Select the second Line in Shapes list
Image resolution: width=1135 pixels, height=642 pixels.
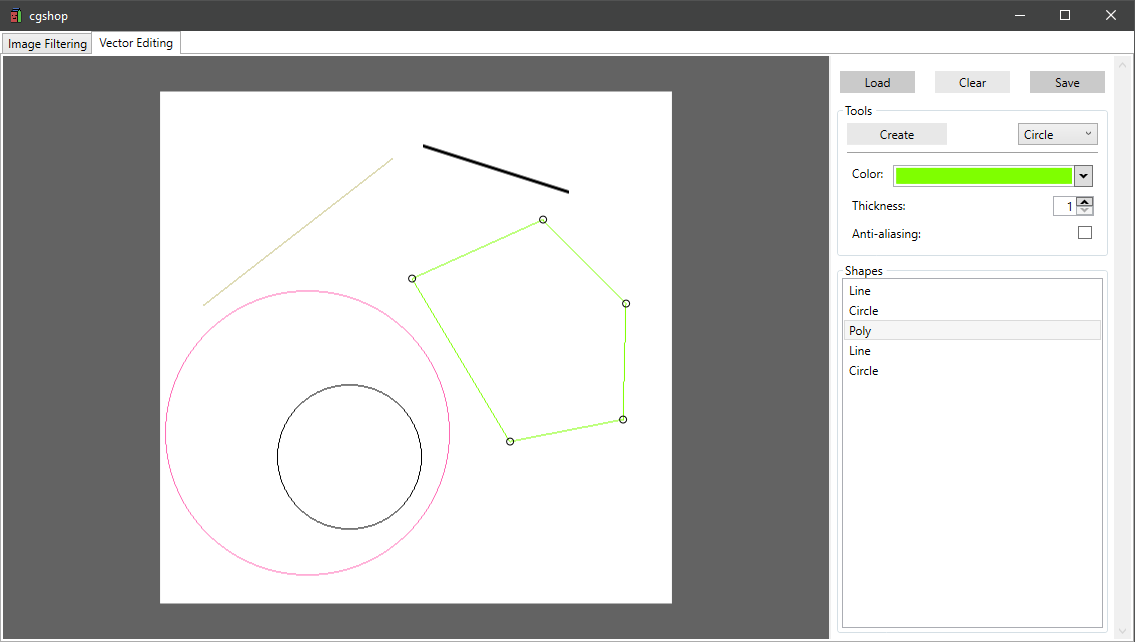click(x=972, y=351)
